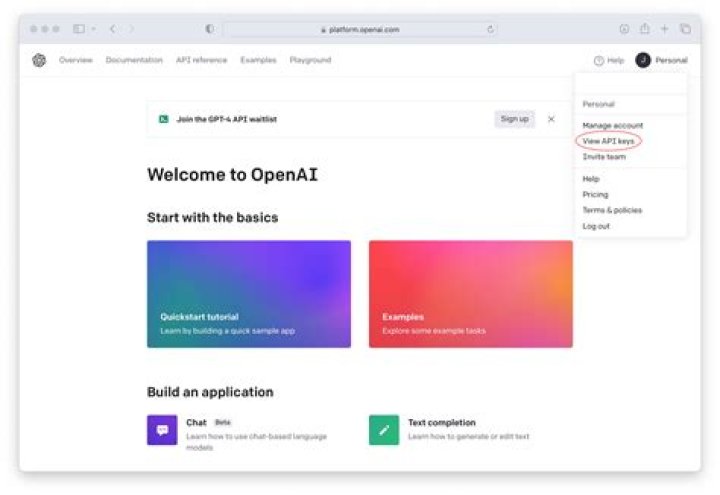The width and height of the screenshot is (720, 495).
Task: Select View API keys menu item
Action: [x=608, y=141]
